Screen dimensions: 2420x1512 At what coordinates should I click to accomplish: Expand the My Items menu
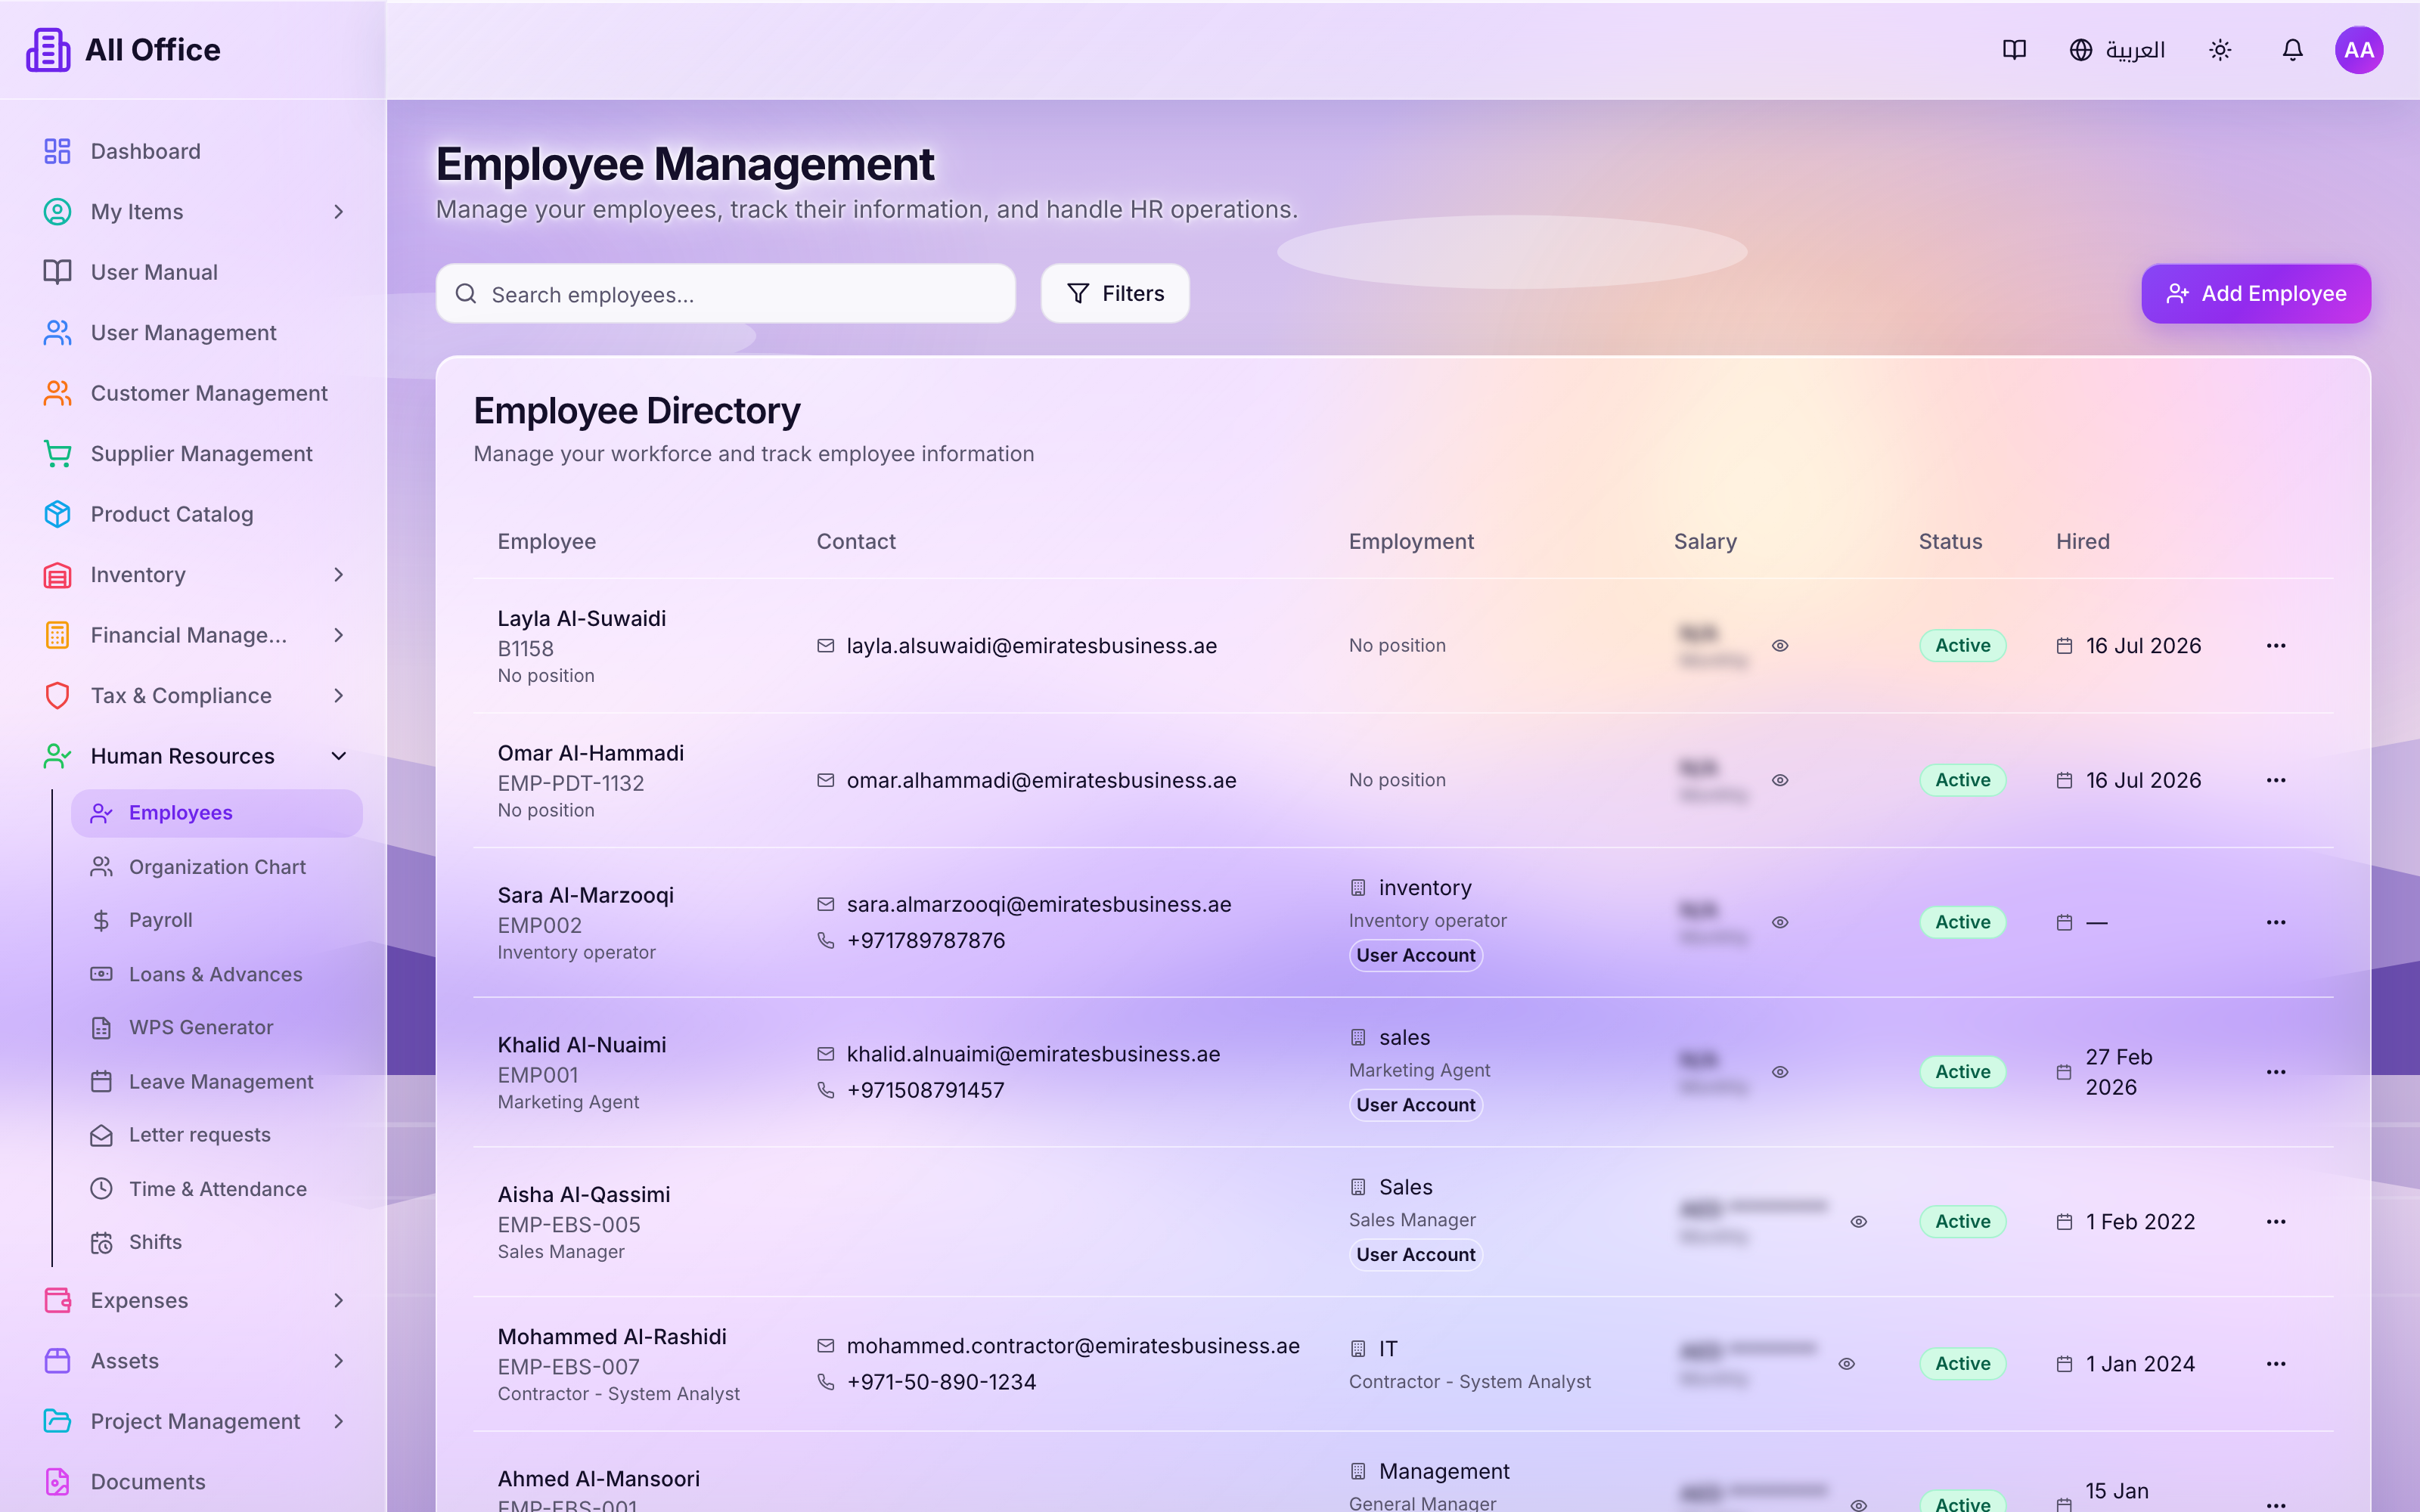tap(193, 212)
